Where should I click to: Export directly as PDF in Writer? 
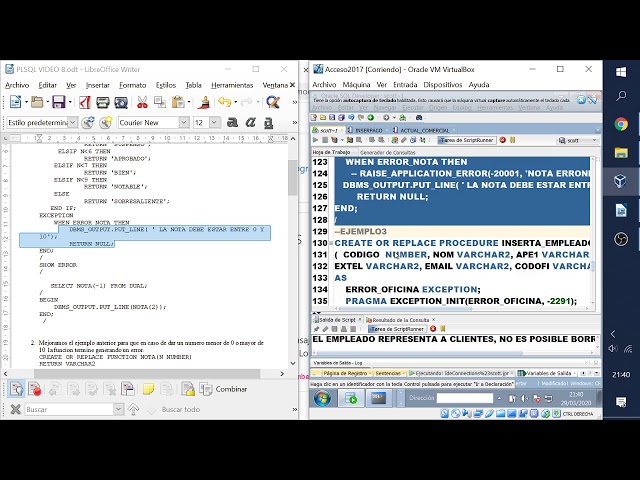coord(85,102)
